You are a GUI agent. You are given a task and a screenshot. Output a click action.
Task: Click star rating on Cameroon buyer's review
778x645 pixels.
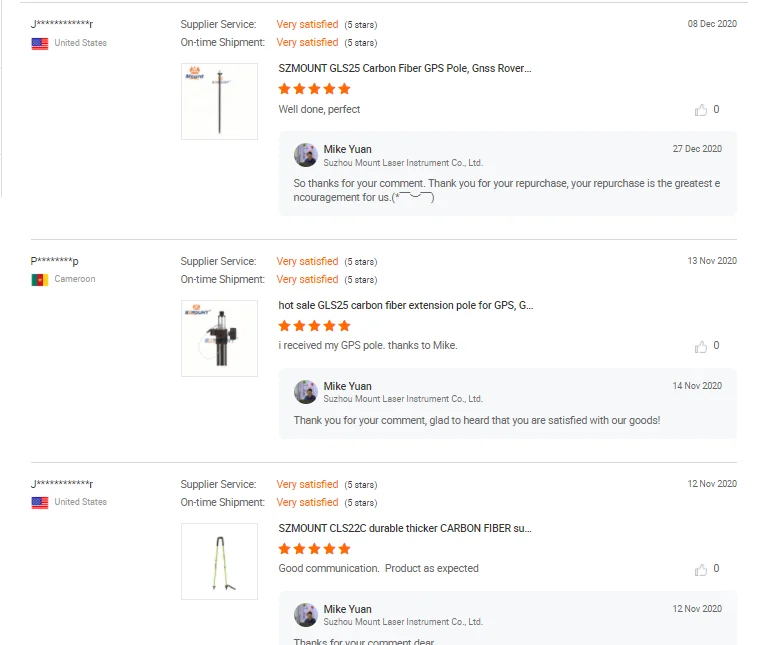pos(314,326)
